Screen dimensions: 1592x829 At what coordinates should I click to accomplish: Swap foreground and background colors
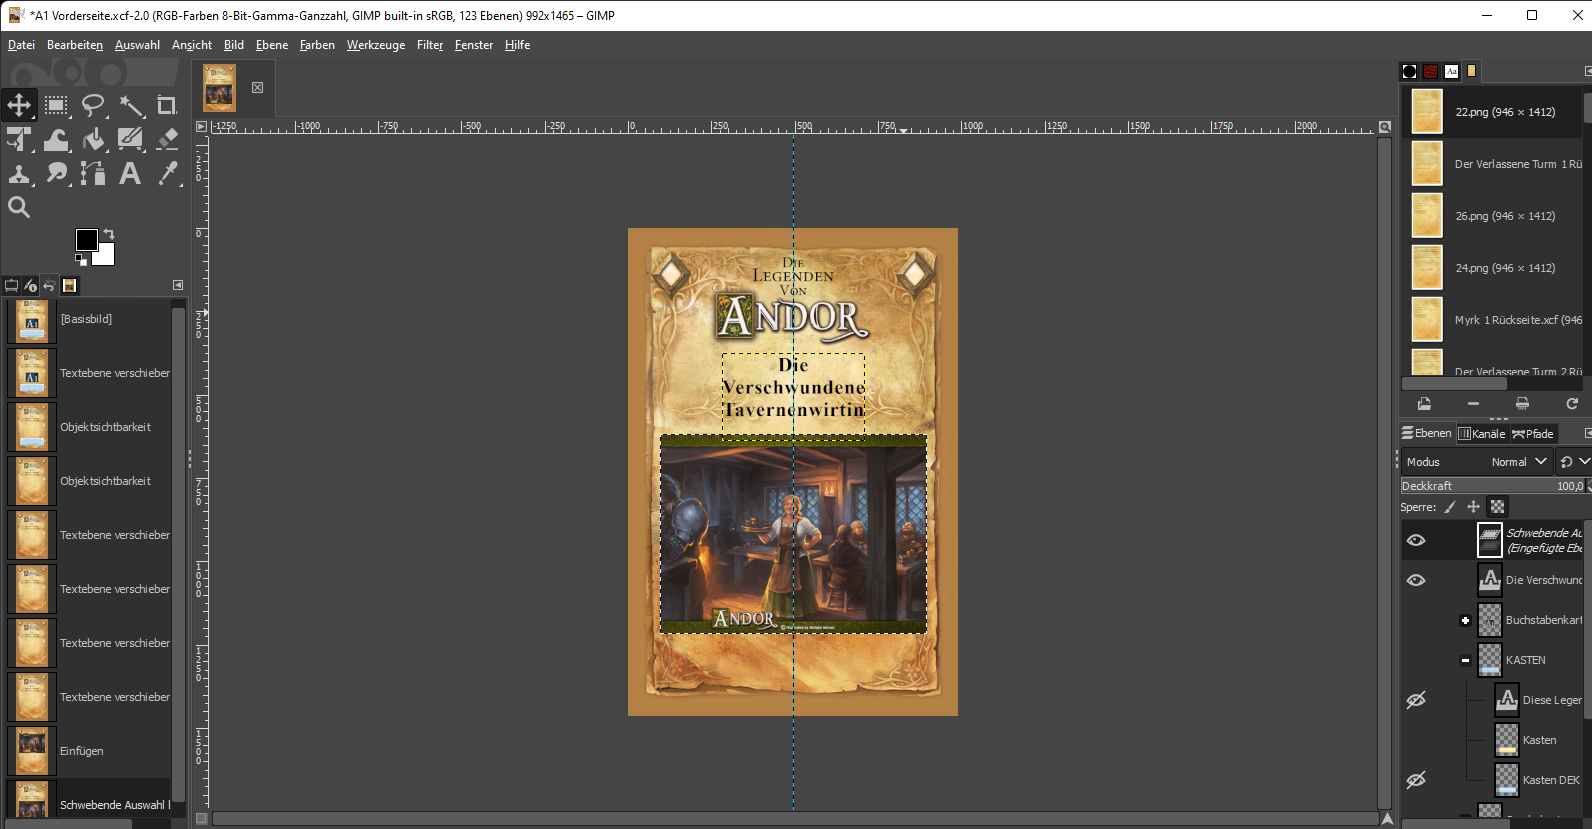109,234
